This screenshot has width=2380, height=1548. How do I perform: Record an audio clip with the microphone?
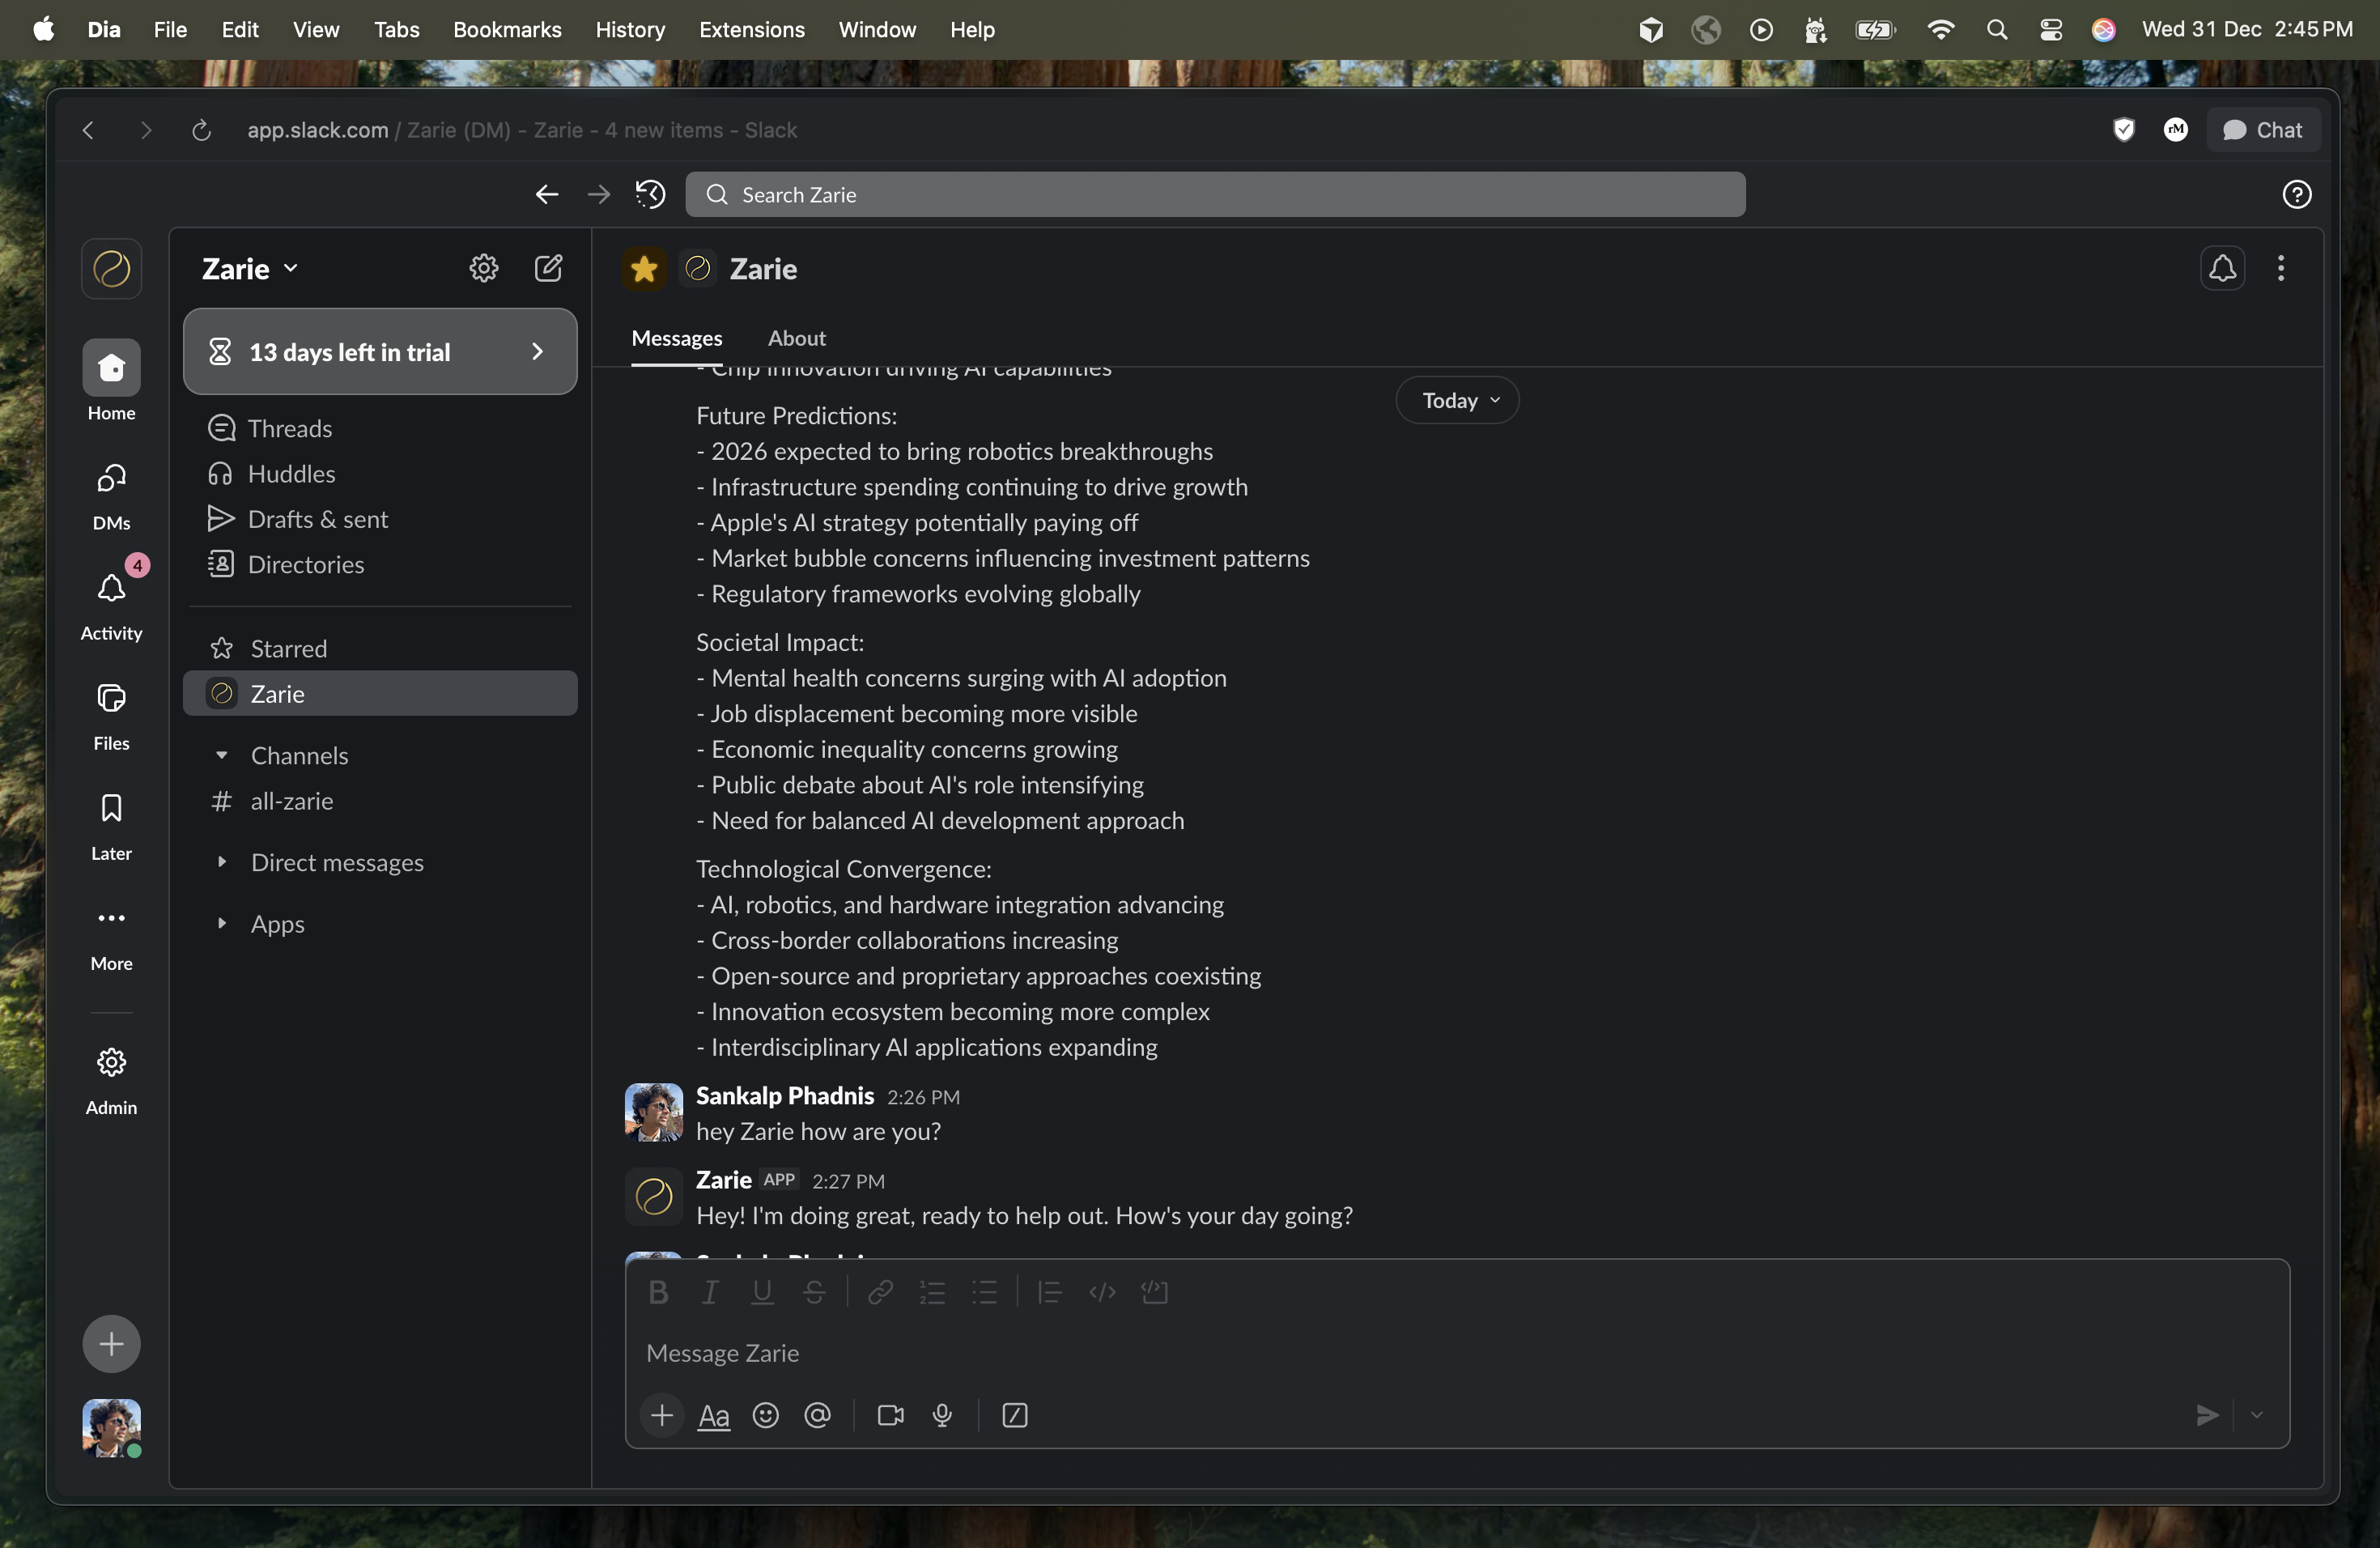click(x=942, y=1415)
